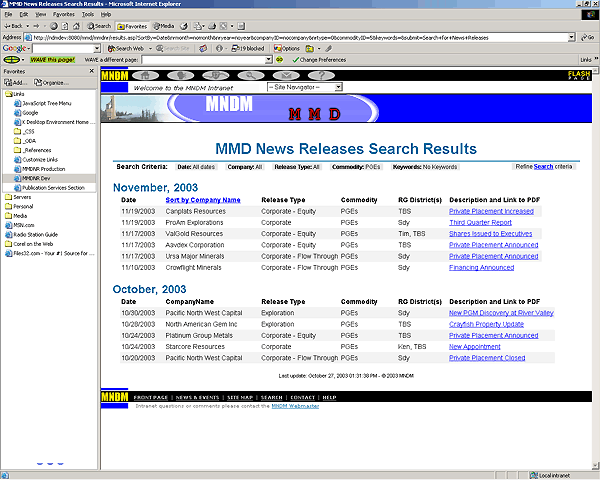Stop page loading icon

click(54, 26)
